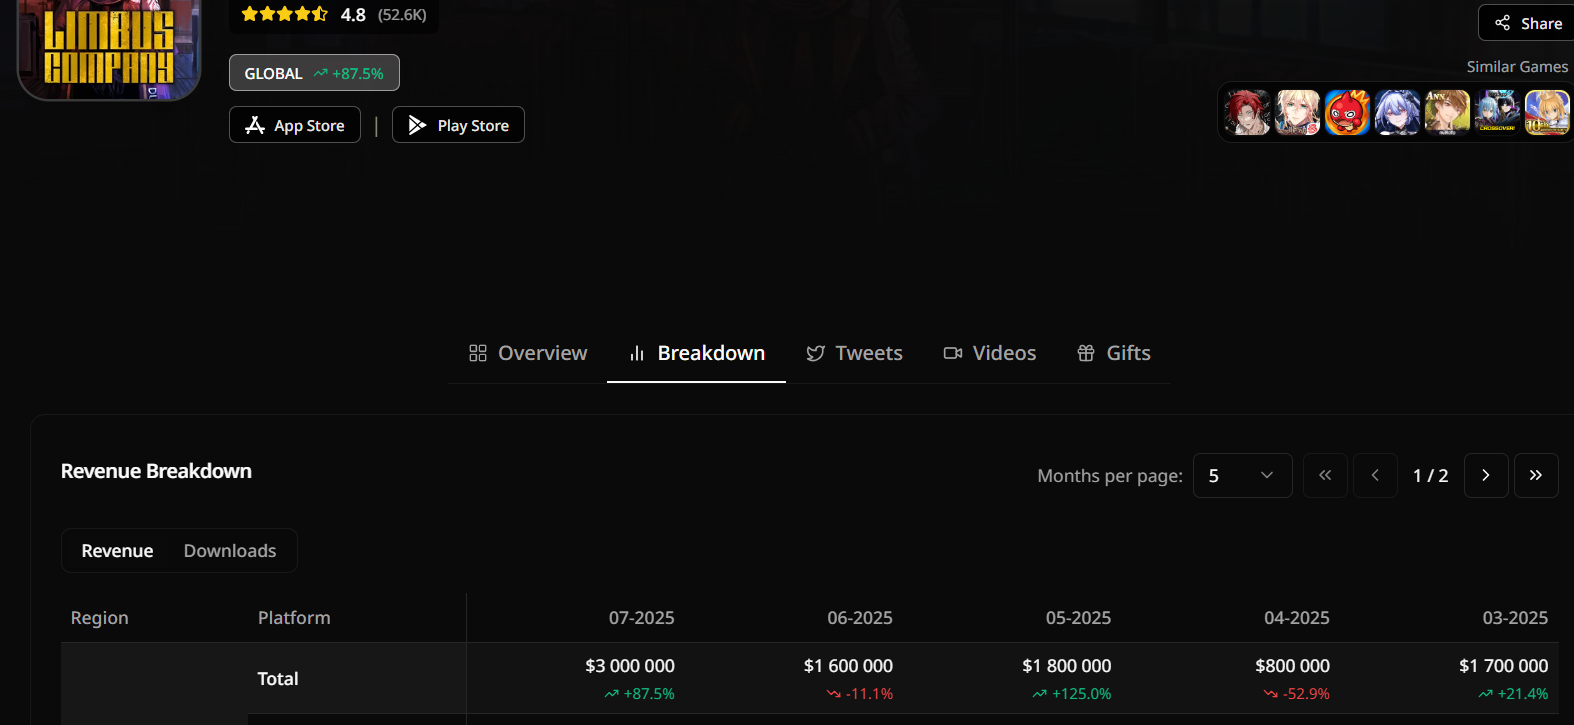Click the 05-2025 column header
The width and height of the screenshot is (1574, 725).
click(x=1079, y=618)
